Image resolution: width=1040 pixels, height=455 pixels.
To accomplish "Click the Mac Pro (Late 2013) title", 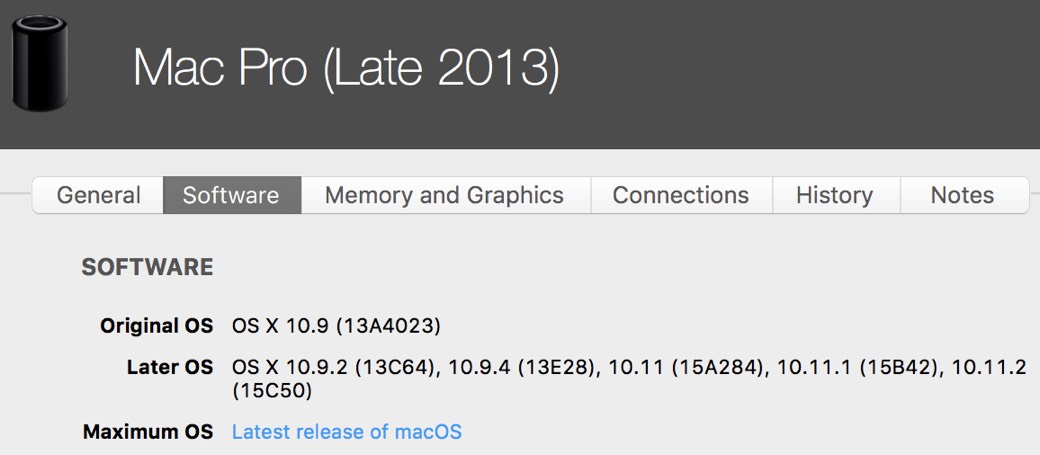I will pos(346,66).
